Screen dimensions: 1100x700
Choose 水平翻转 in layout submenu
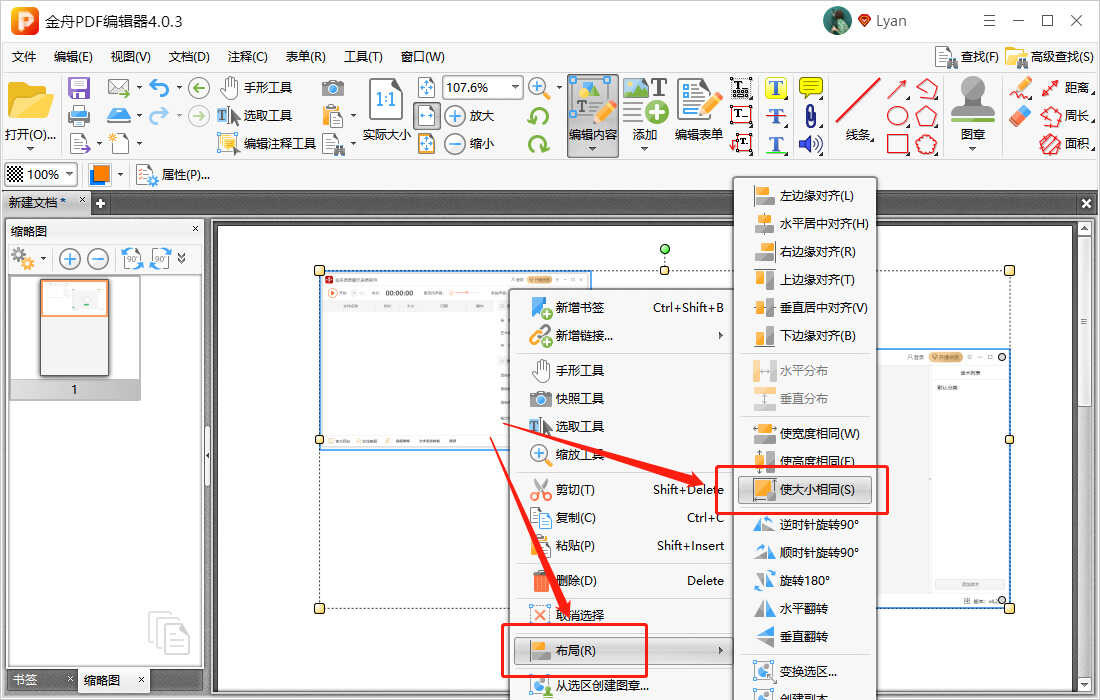coord(805,608)
